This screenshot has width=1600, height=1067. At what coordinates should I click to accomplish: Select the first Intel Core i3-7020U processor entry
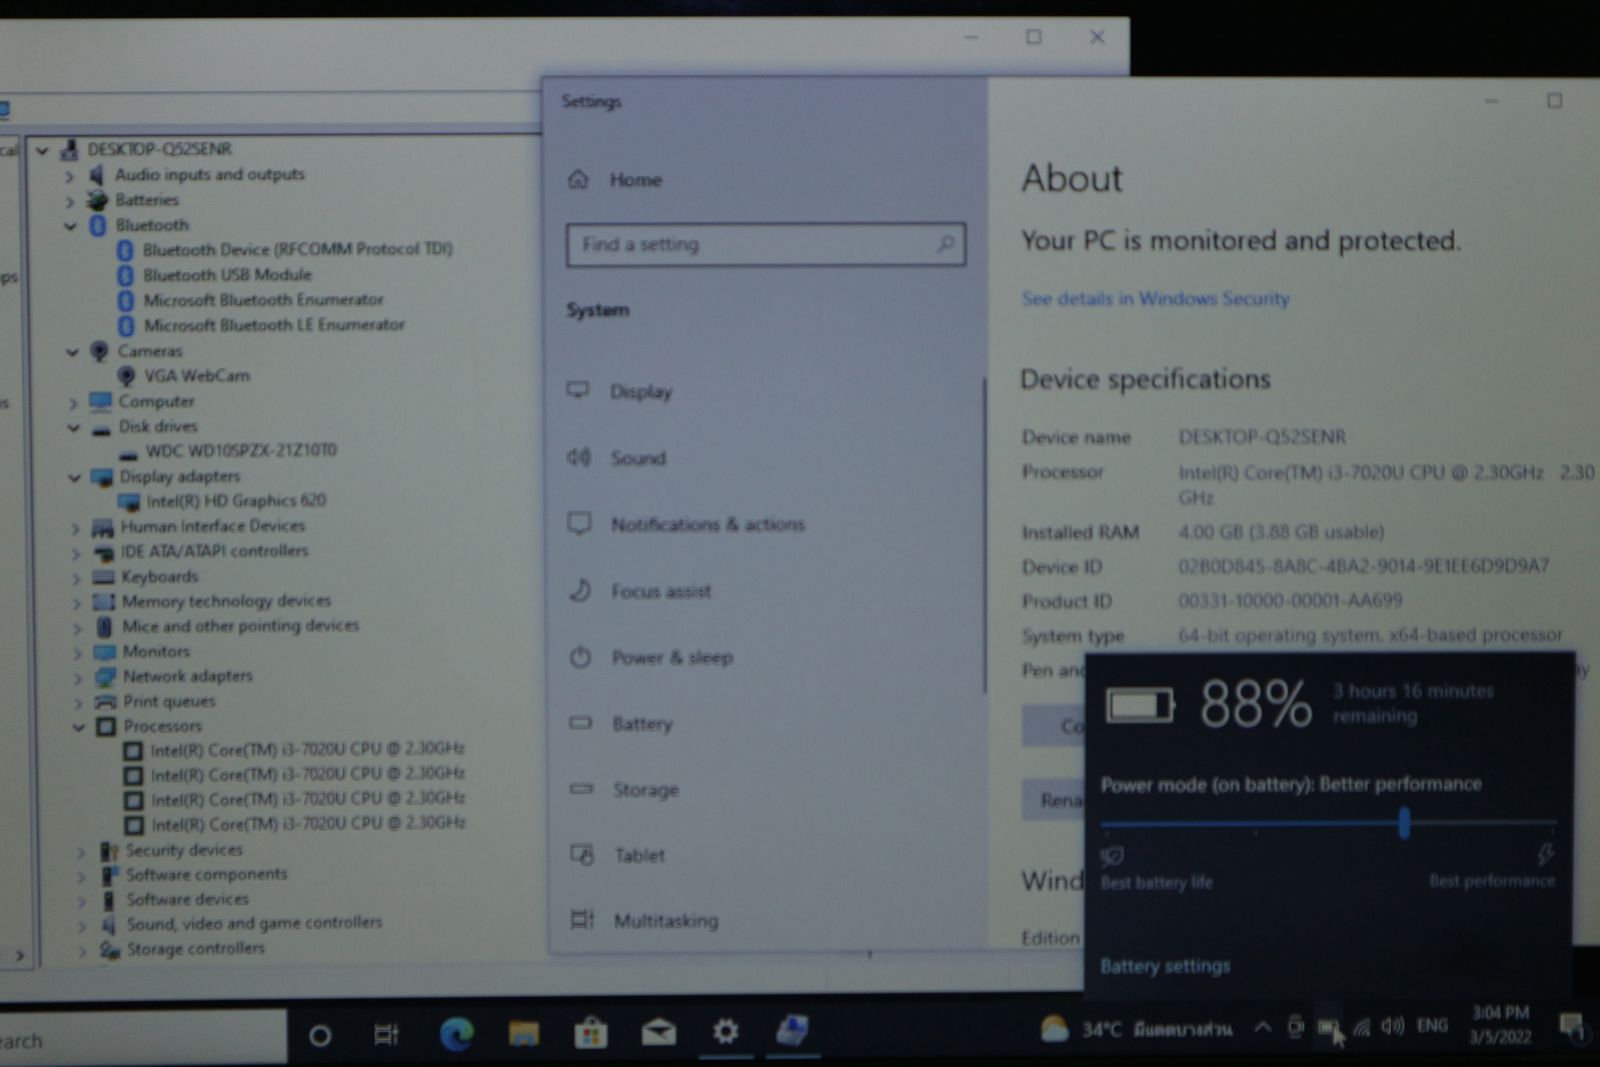coord(307,749)
